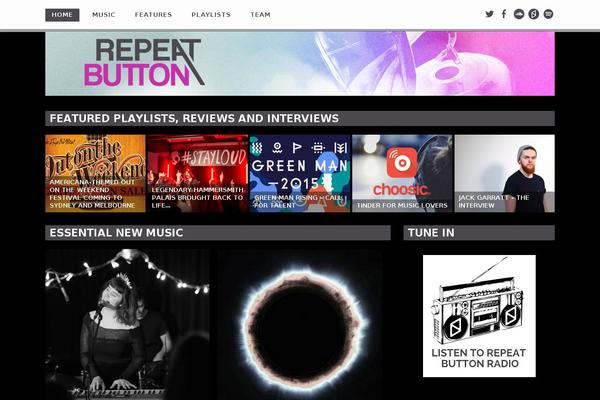Click 'Jack Garratt - The Interview' caption
600x400 pixels.
pyautogui.click(x=494, y=201)
